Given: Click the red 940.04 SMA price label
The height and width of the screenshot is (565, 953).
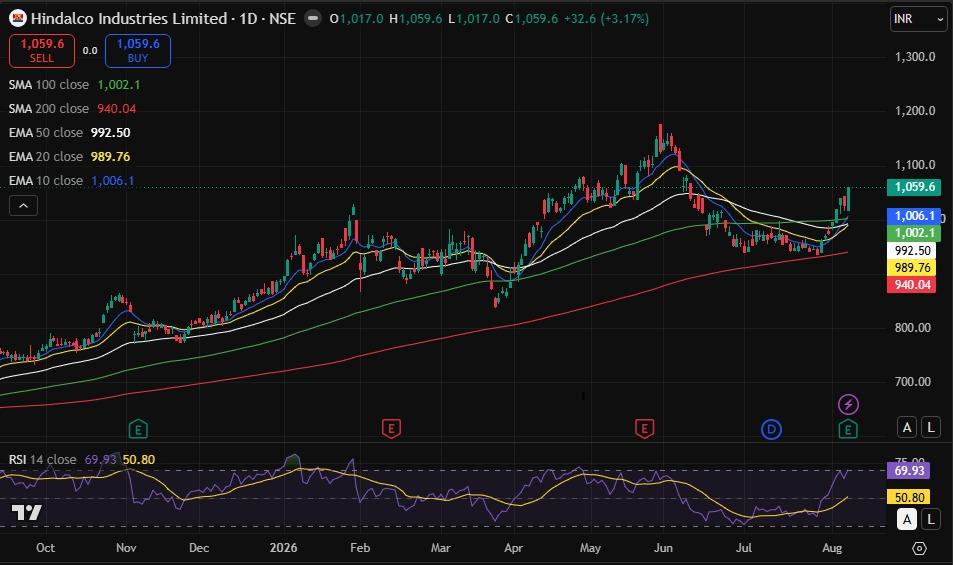Looking at the screenshot, I should click(x=912, y=284).
